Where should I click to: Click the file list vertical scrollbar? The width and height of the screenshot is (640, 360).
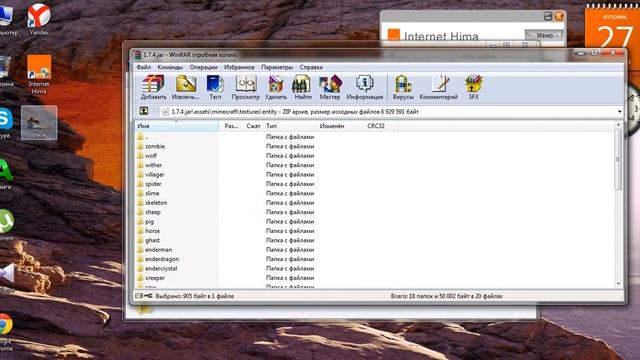[618, 159]
